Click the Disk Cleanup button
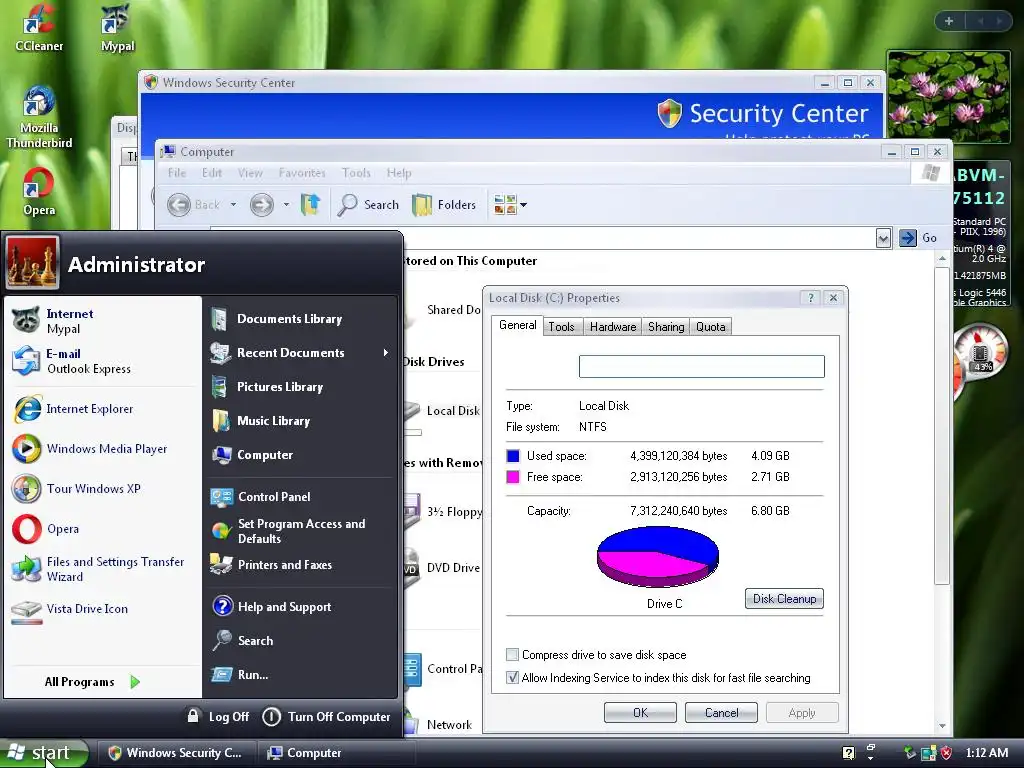This screenshot has height=768, width=1024. point(784,599)
